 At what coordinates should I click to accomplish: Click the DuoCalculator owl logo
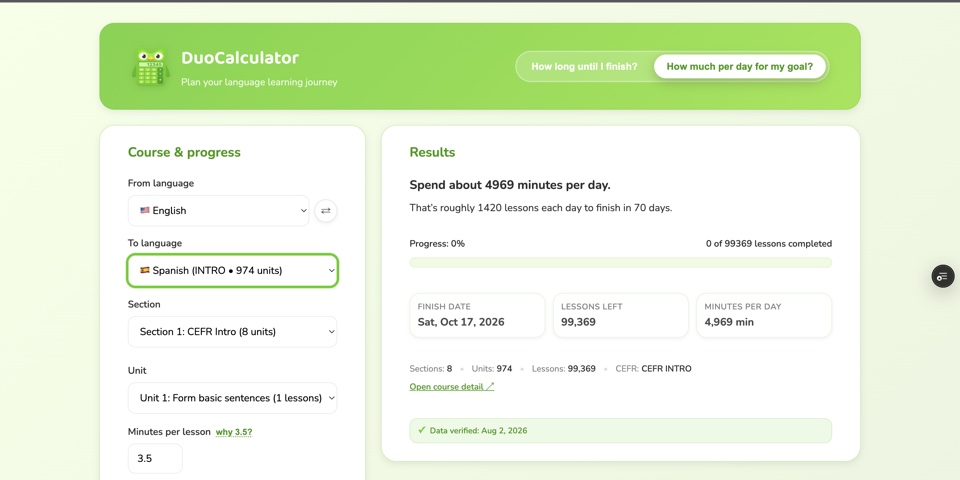pos(151,67)
